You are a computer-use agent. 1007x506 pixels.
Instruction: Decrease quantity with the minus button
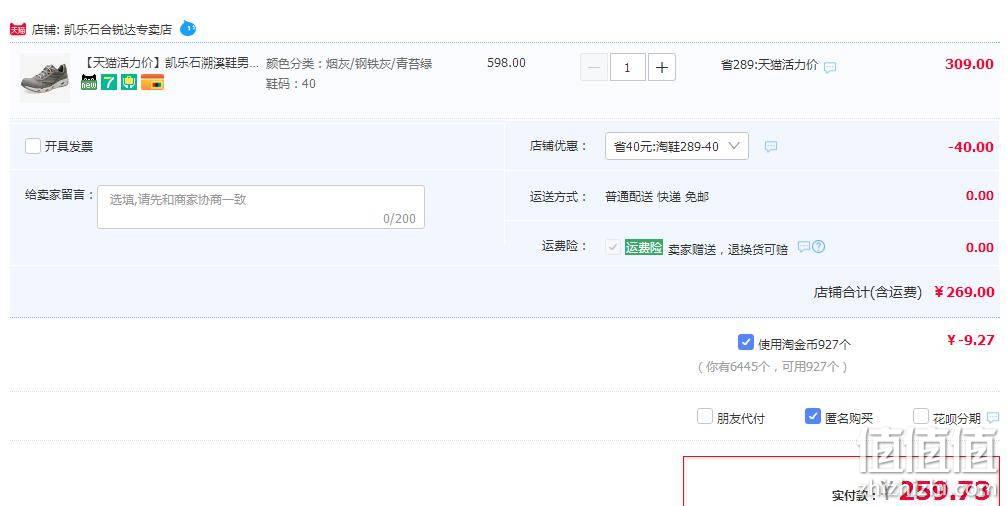[594, 67]
